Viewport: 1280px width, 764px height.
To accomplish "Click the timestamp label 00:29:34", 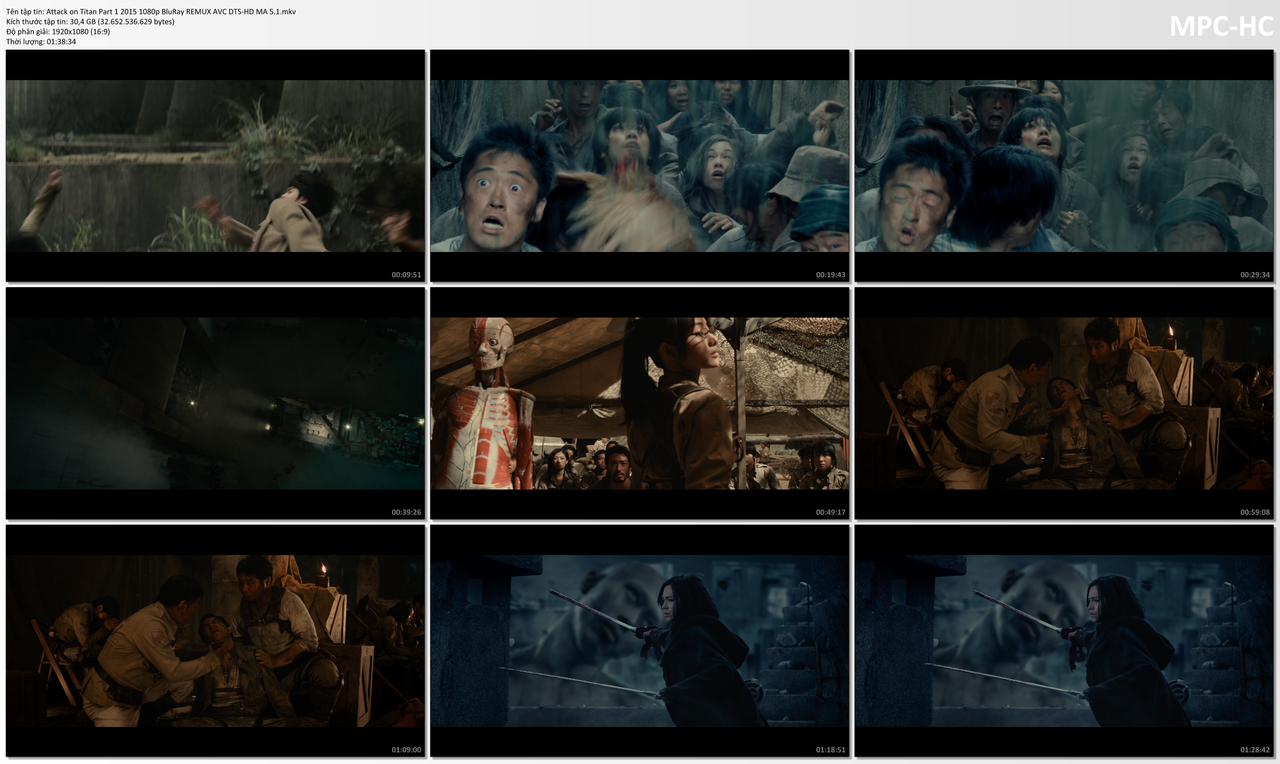I will 1255,275.
